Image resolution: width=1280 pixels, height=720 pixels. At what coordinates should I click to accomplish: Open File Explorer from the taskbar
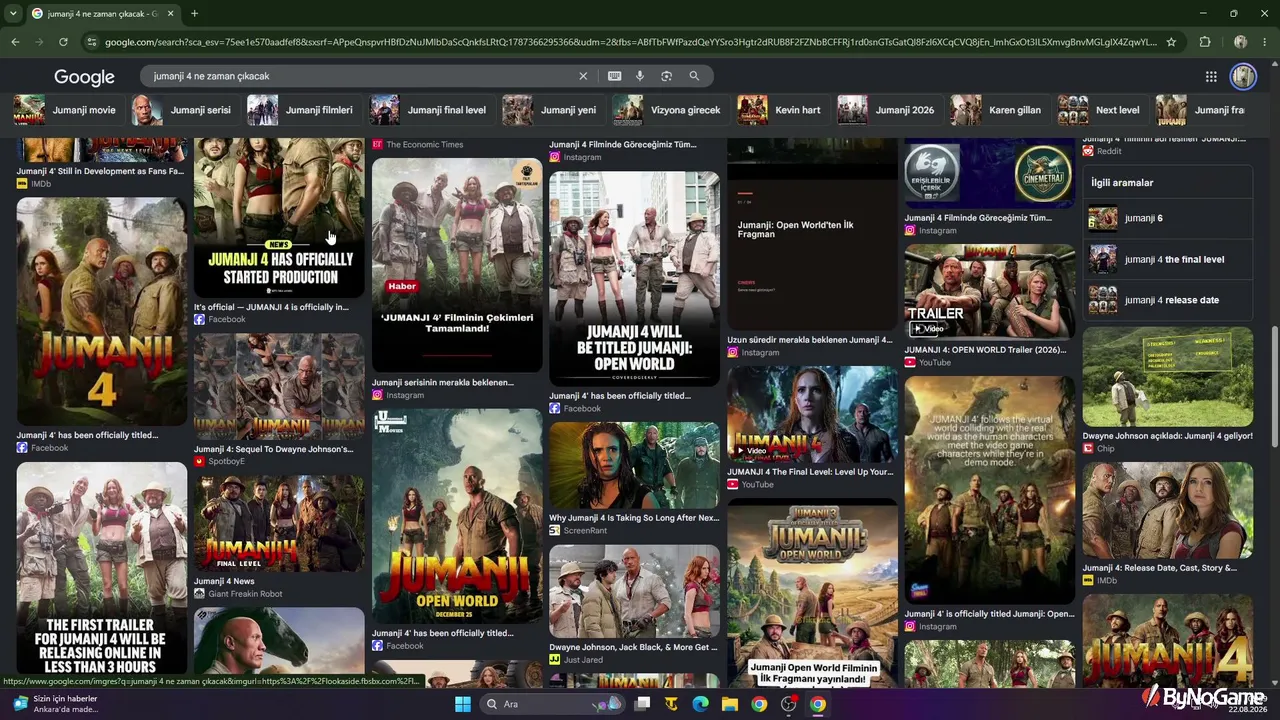(x=730, y=704)
